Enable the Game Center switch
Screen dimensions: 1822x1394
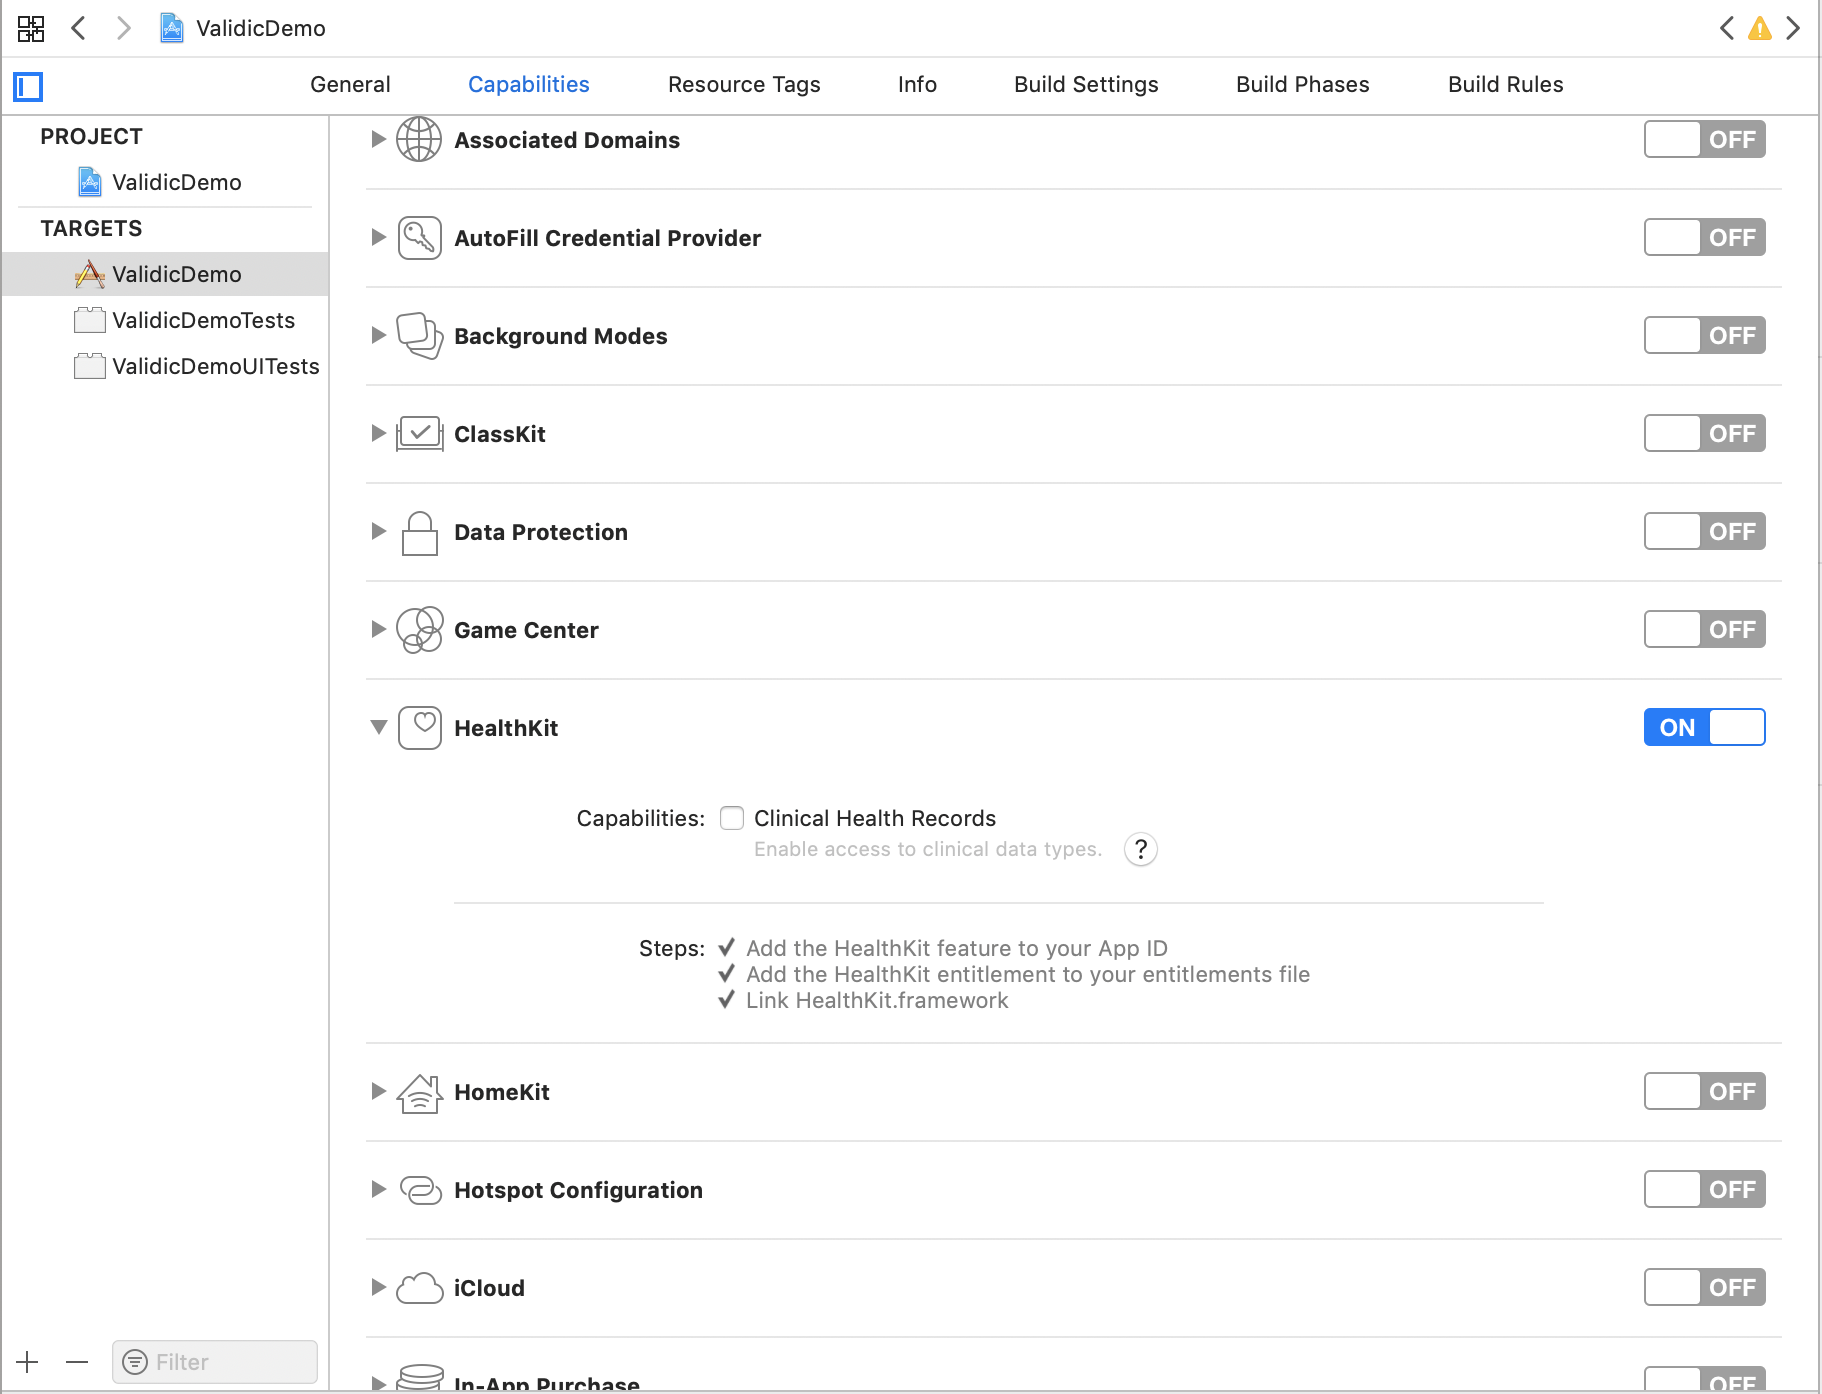(1705, 630)
